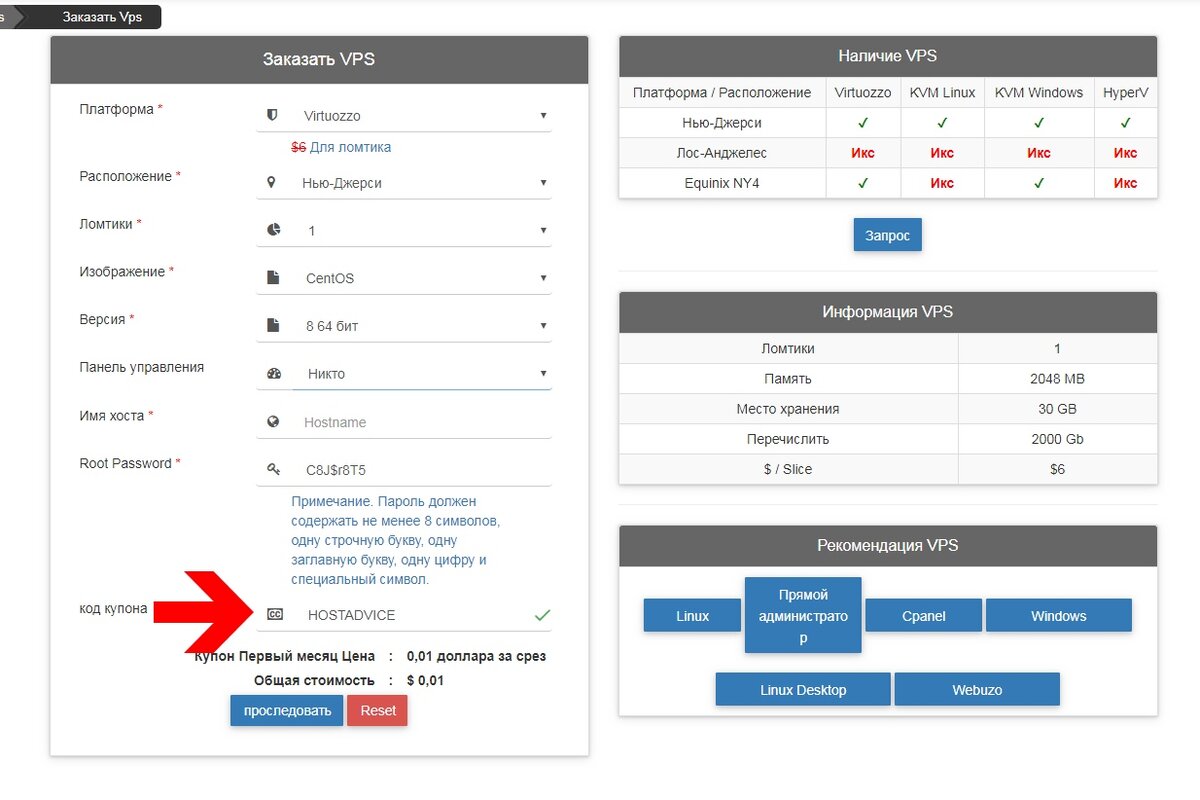The width and height of the screenshot is (1200, 800).
Task: Click Equinix NY4 KVM Windows availability checkmark
Action: pos(1039,183)
